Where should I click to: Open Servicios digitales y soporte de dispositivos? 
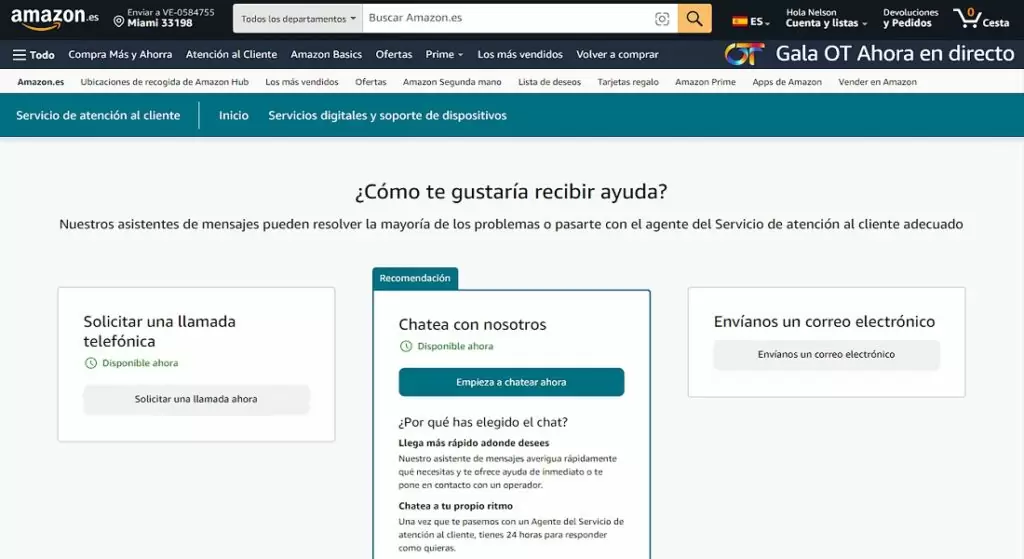pyautogui.click(x=387, y=116)
